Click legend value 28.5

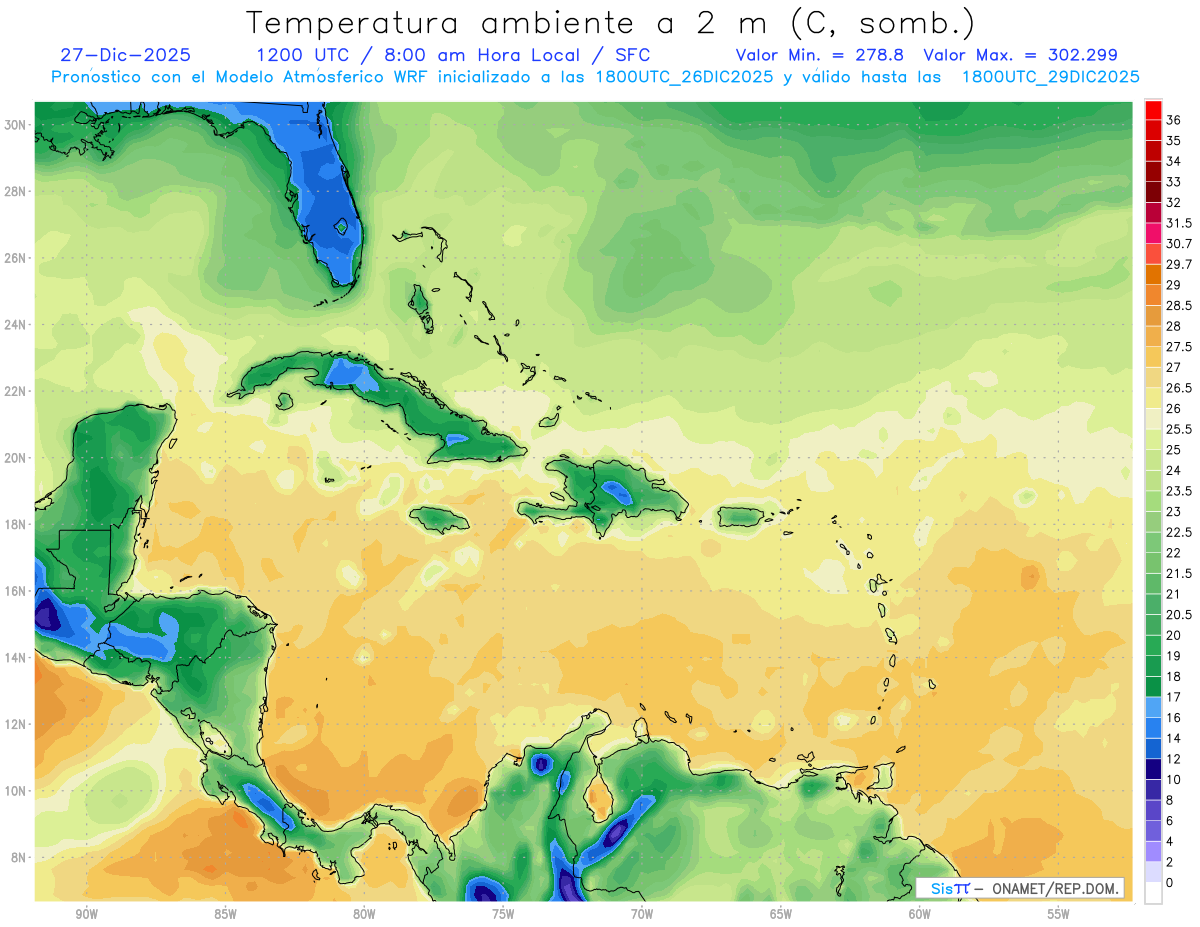[x=1178, y=305]
